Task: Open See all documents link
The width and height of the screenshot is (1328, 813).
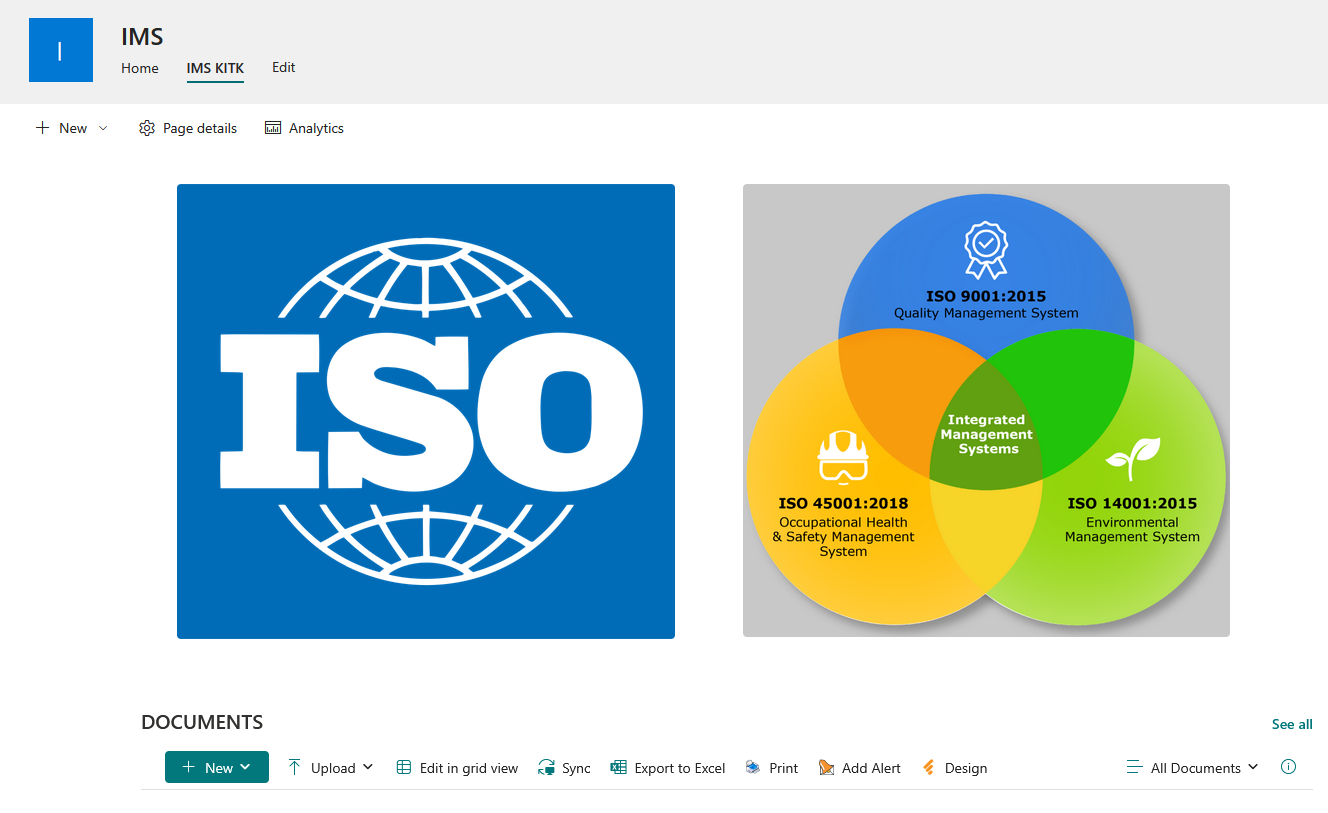Action: point(1292,724)
